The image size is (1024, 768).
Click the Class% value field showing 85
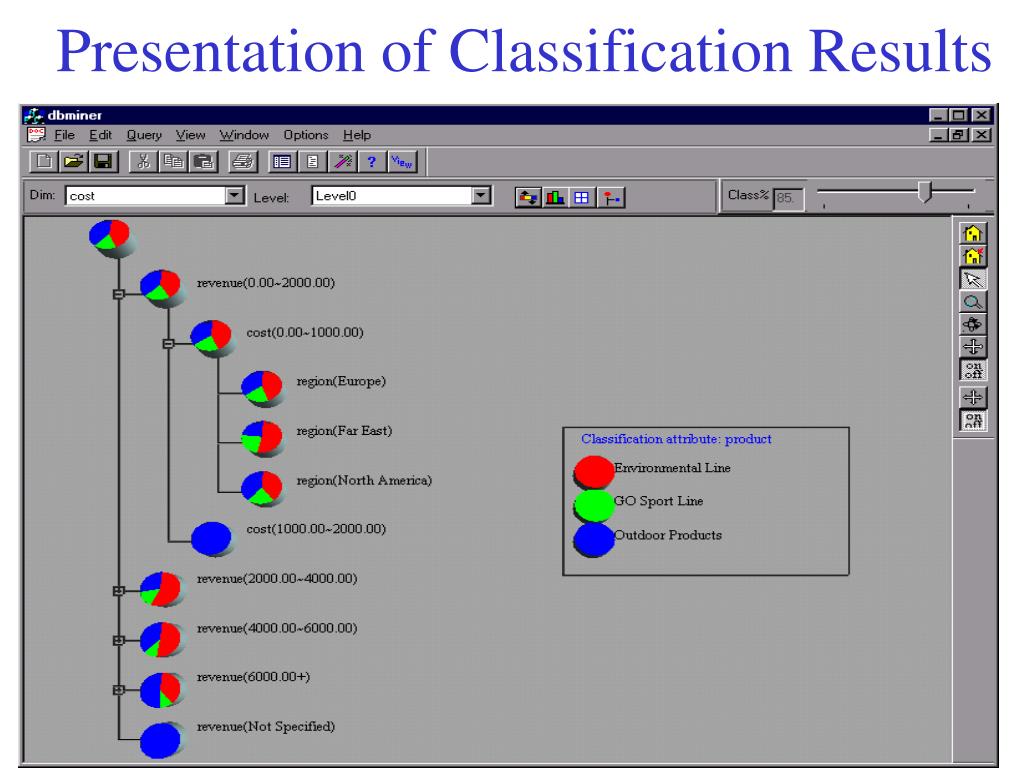pos(788,198)
